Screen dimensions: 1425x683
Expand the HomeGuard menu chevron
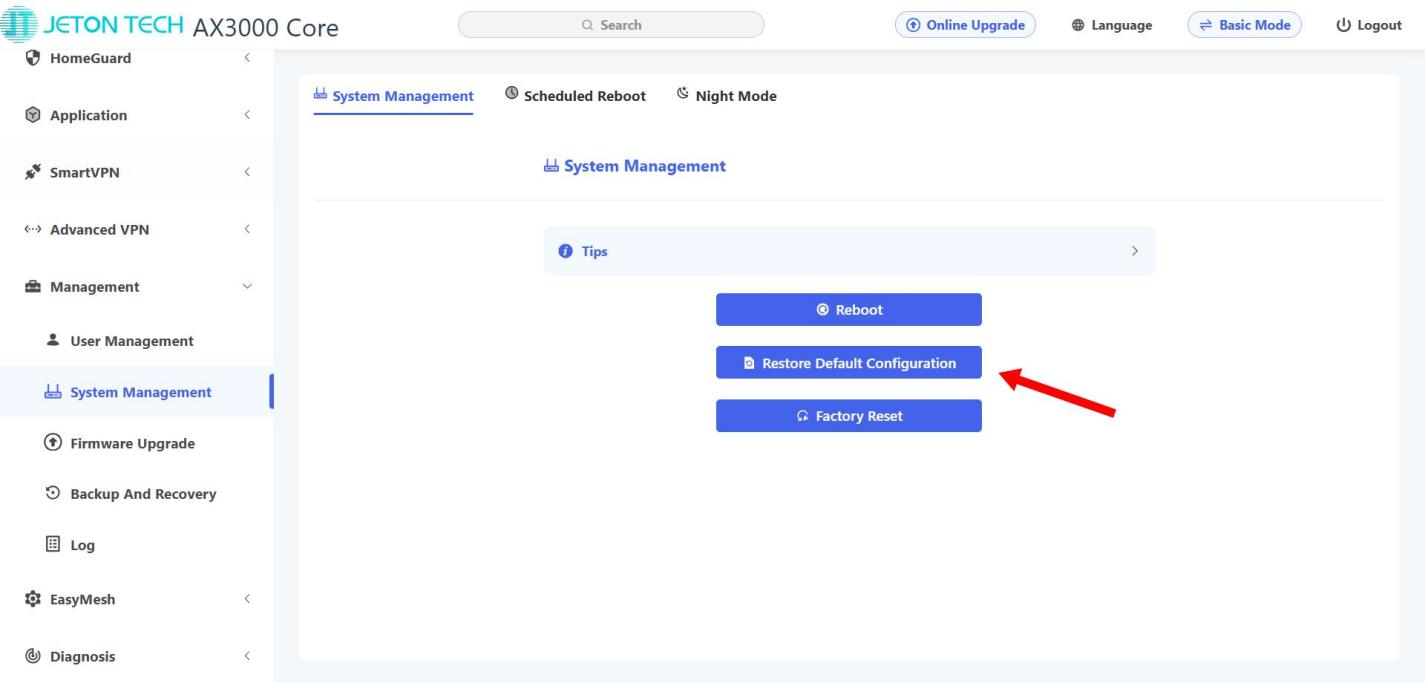(x=247, y=58)
